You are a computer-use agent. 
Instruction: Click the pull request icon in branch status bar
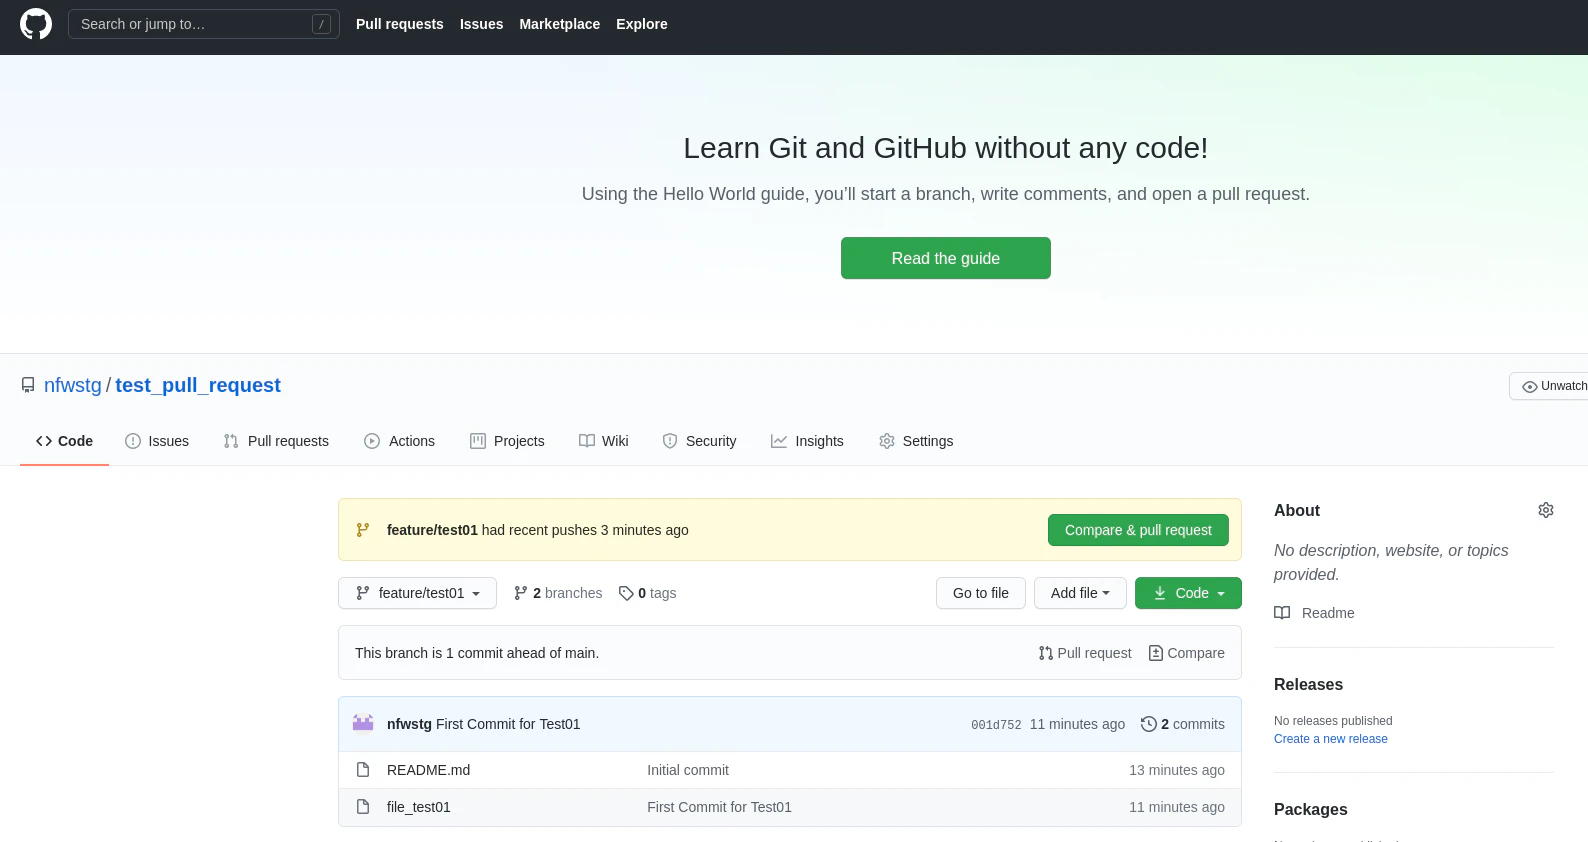pyautogui.click(x=1046, y=653)
